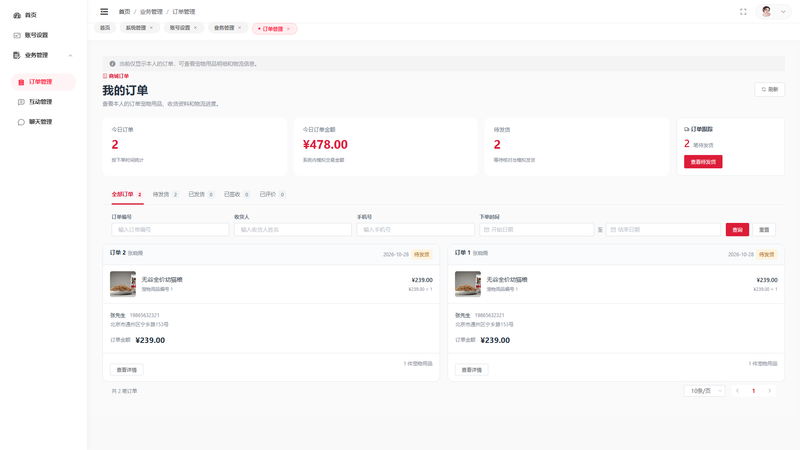Click the 今日订单金额 ¥478.00 value
This screenshot has width=800, height=450.
(x=325, y=144)
